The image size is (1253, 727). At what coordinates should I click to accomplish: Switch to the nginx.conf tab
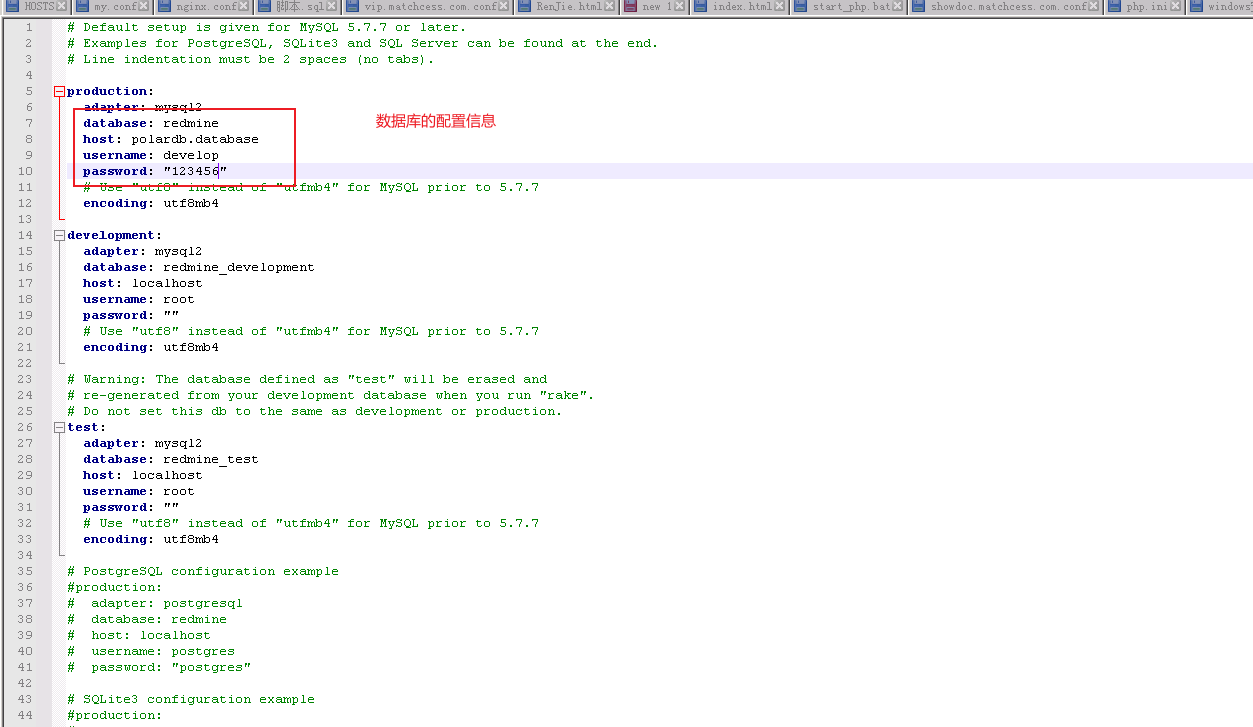pos(205,7)
